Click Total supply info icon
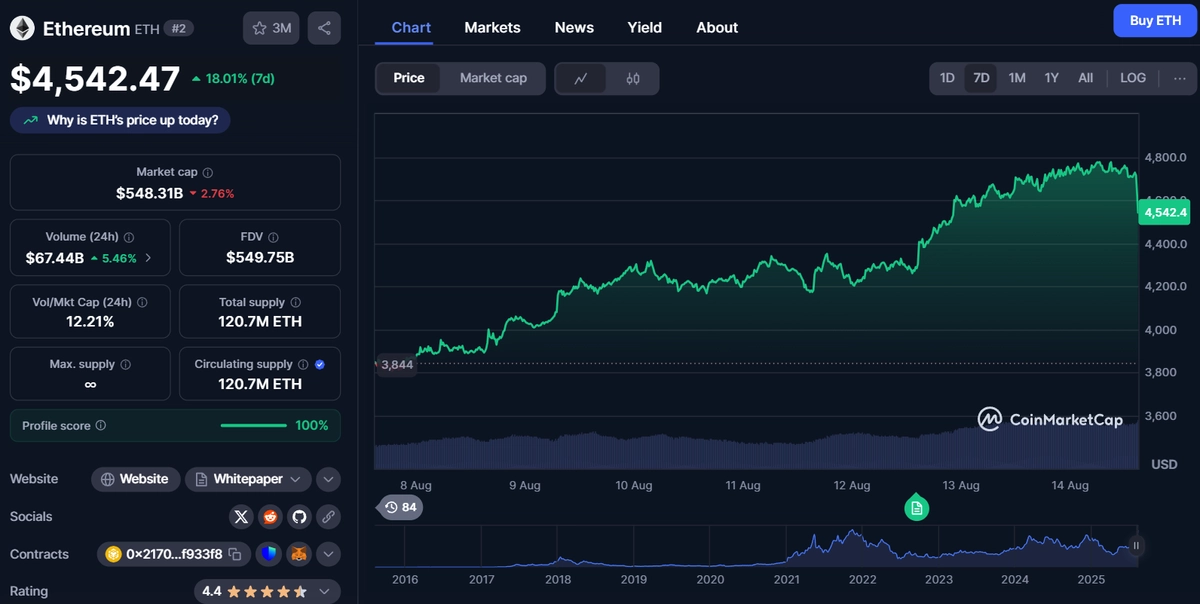This screenshot has height=604, width=1200. click(295, 302)
